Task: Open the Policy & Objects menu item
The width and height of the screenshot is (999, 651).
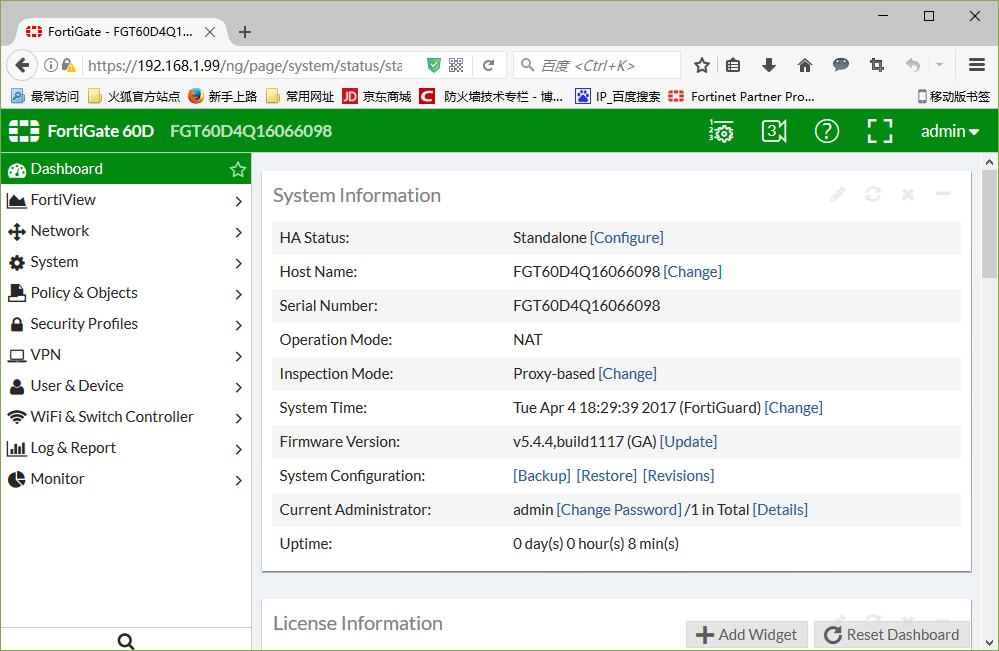Action: [126, 293]
